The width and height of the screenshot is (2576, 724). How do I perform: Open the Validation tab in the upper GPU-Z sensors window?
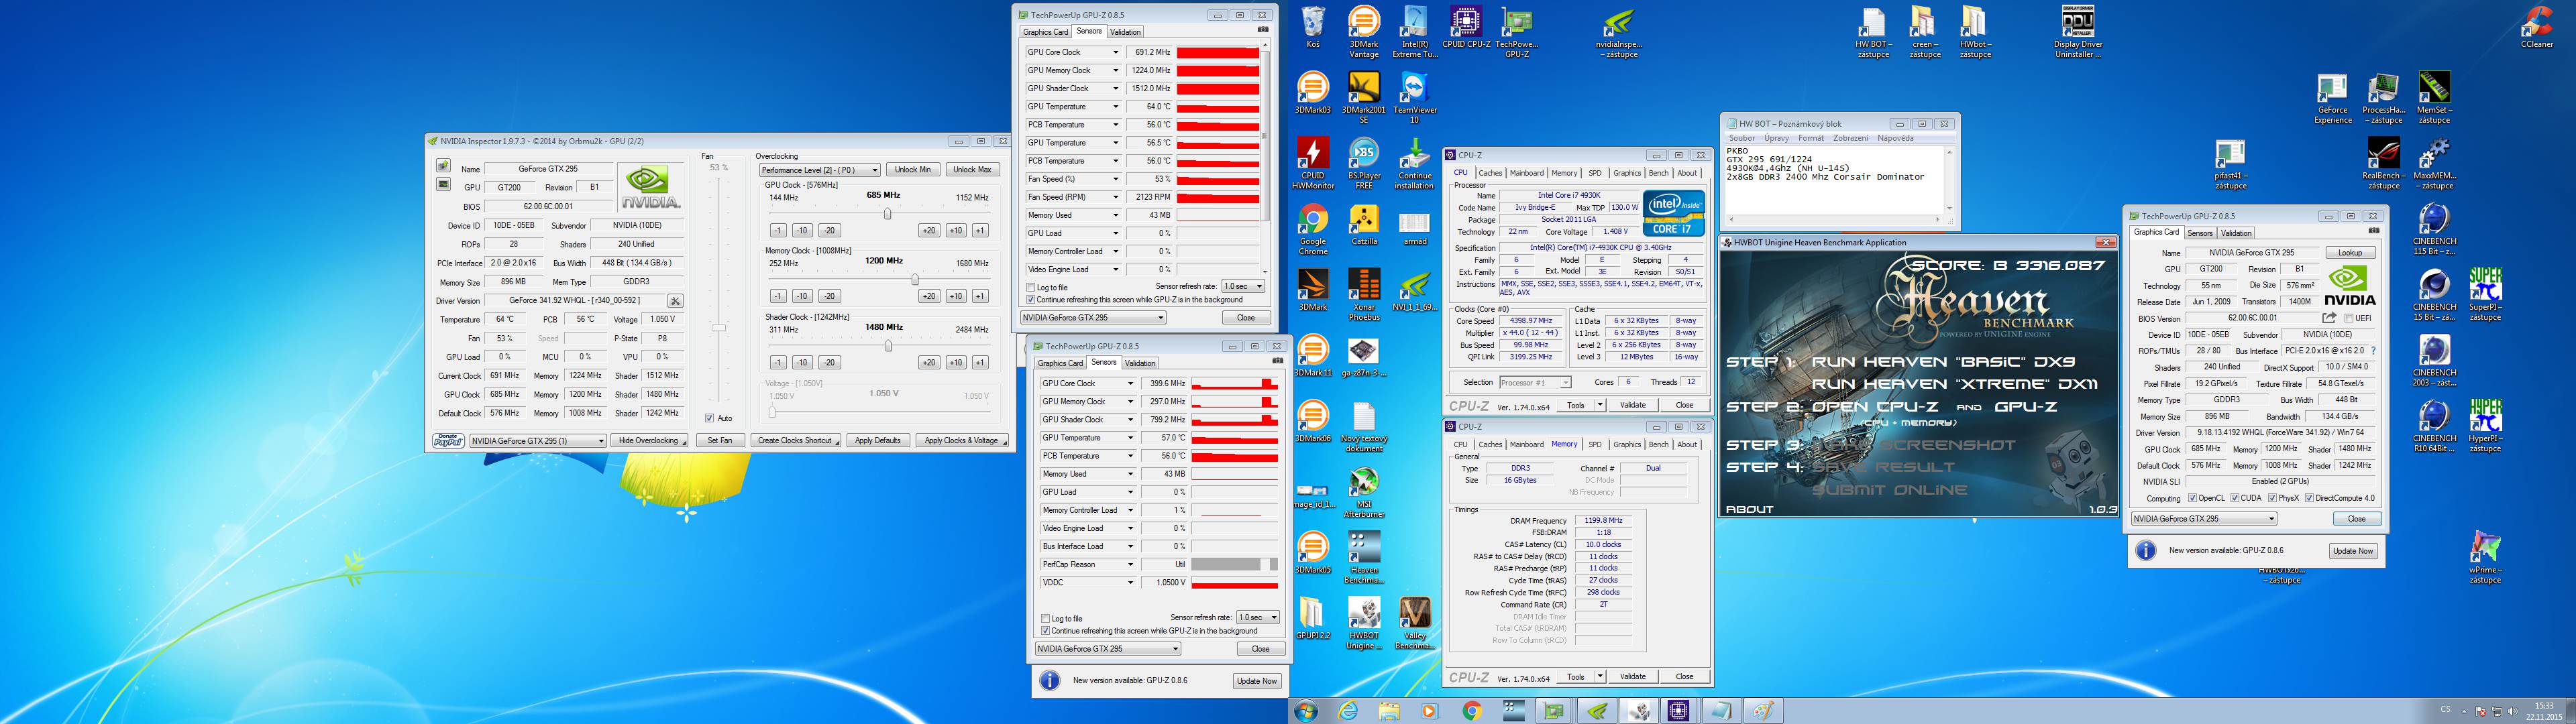(1125, 32)
